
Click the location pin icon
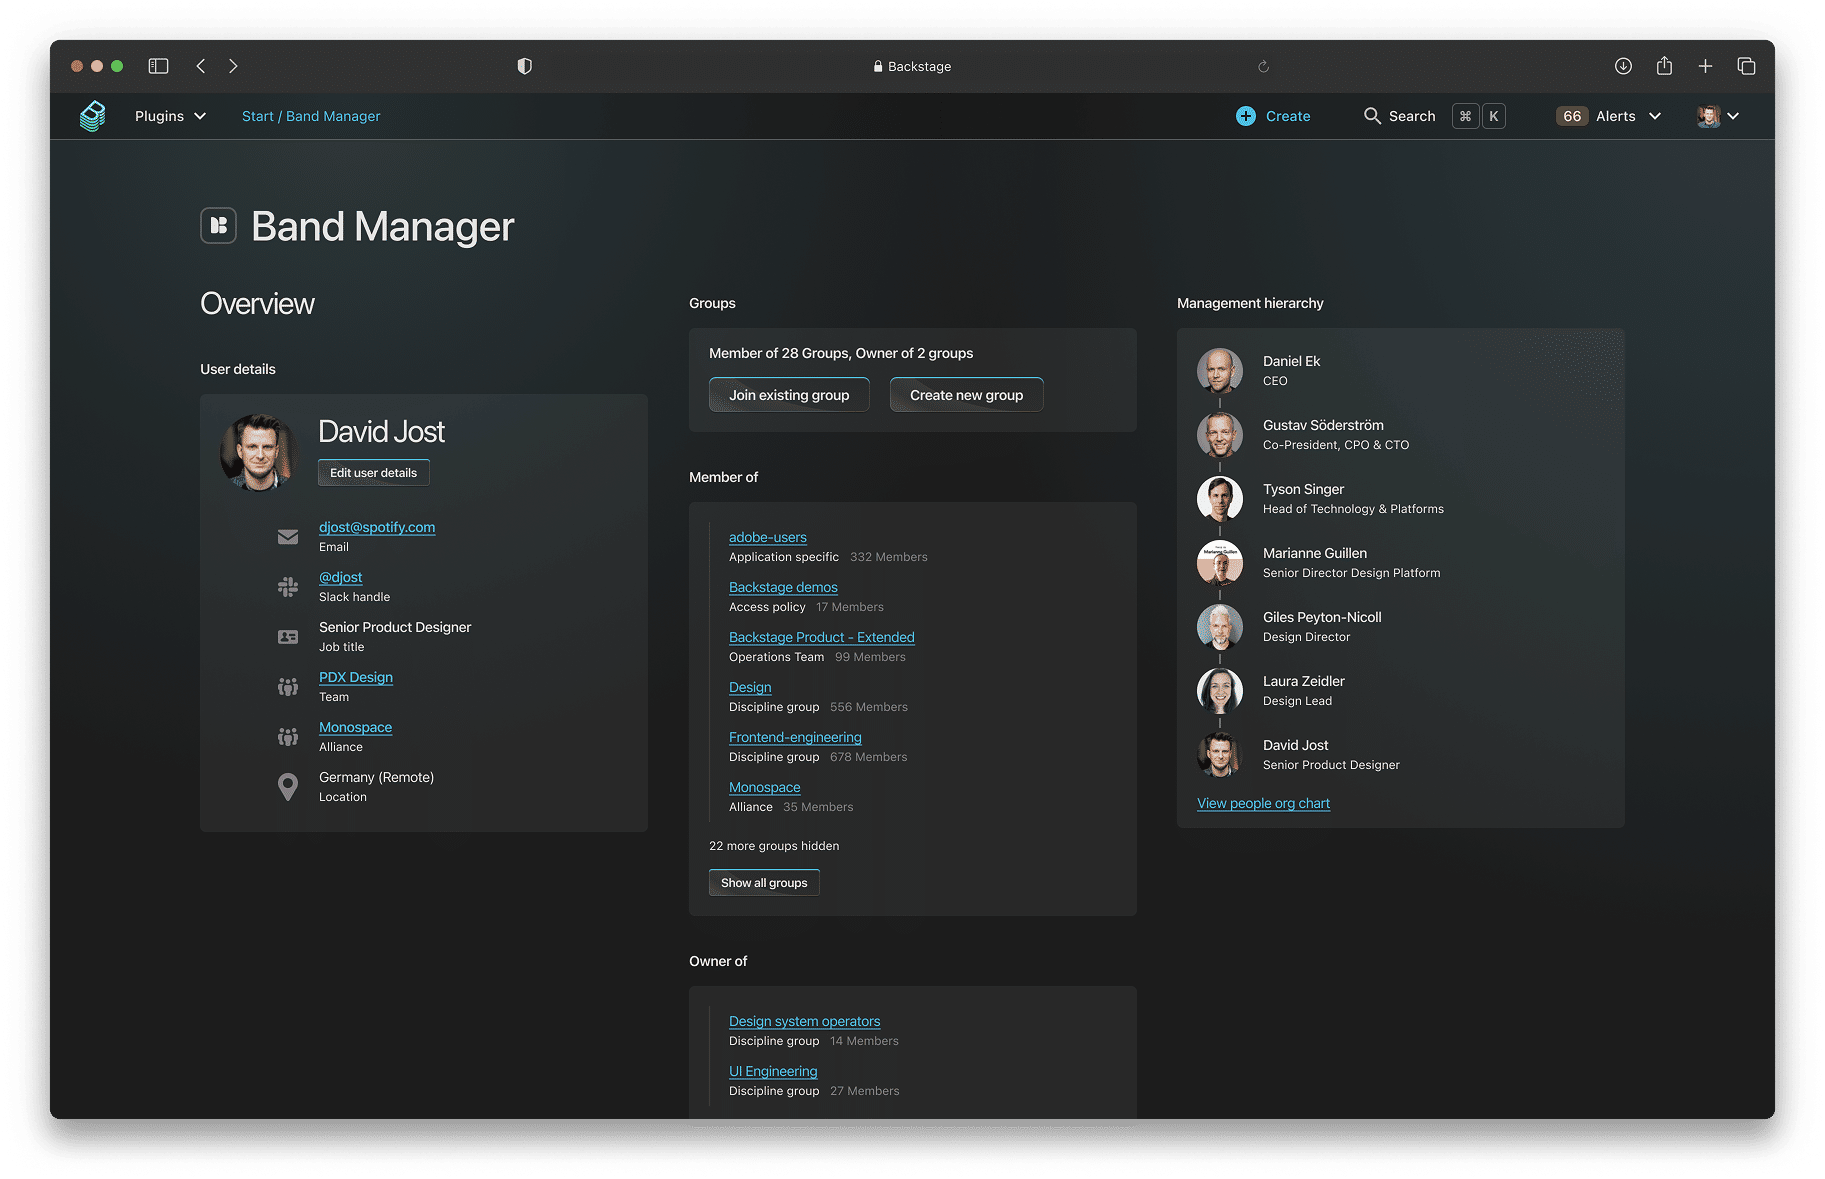point(288,787)
